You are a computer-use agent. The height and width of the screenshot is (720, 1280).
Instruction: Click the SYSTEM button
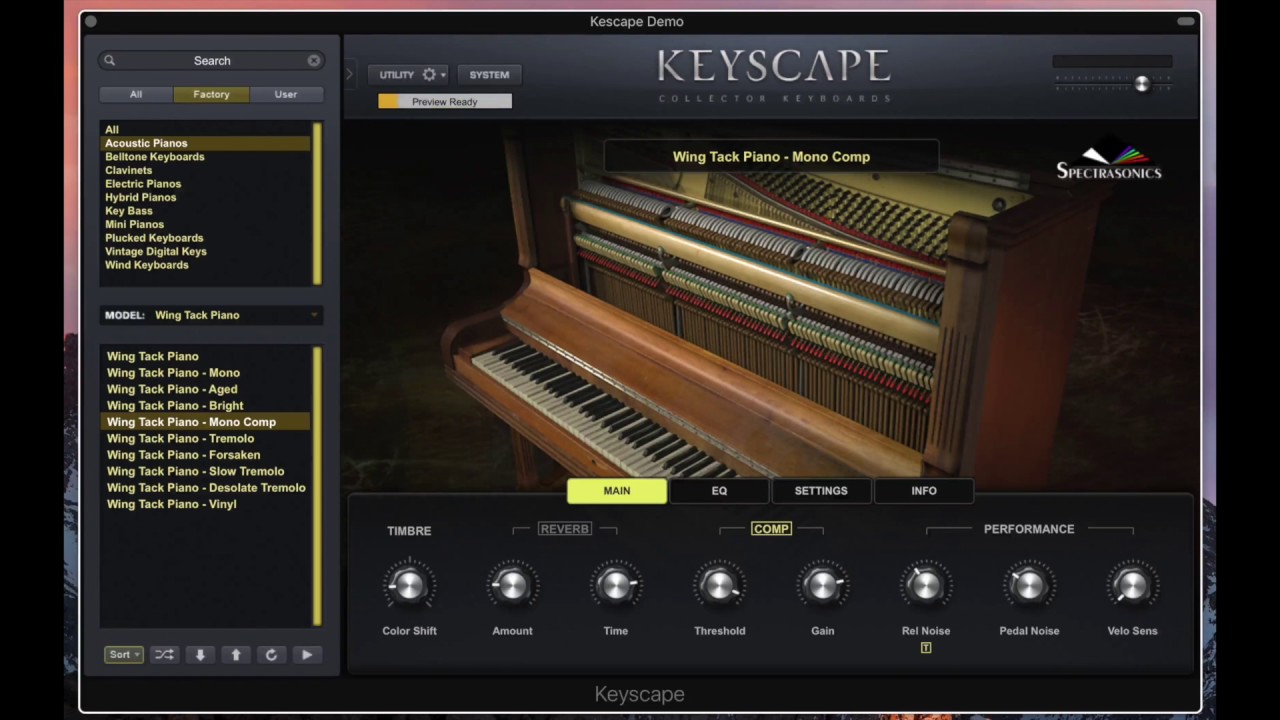tap(489, 75)
